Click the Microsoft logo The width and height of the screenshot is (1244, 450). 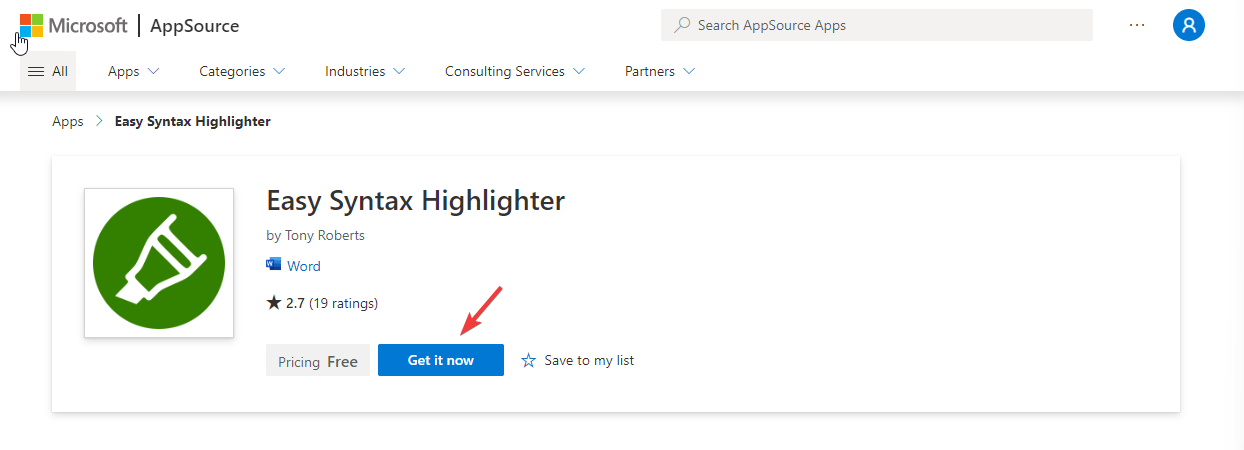click(73, 25)
